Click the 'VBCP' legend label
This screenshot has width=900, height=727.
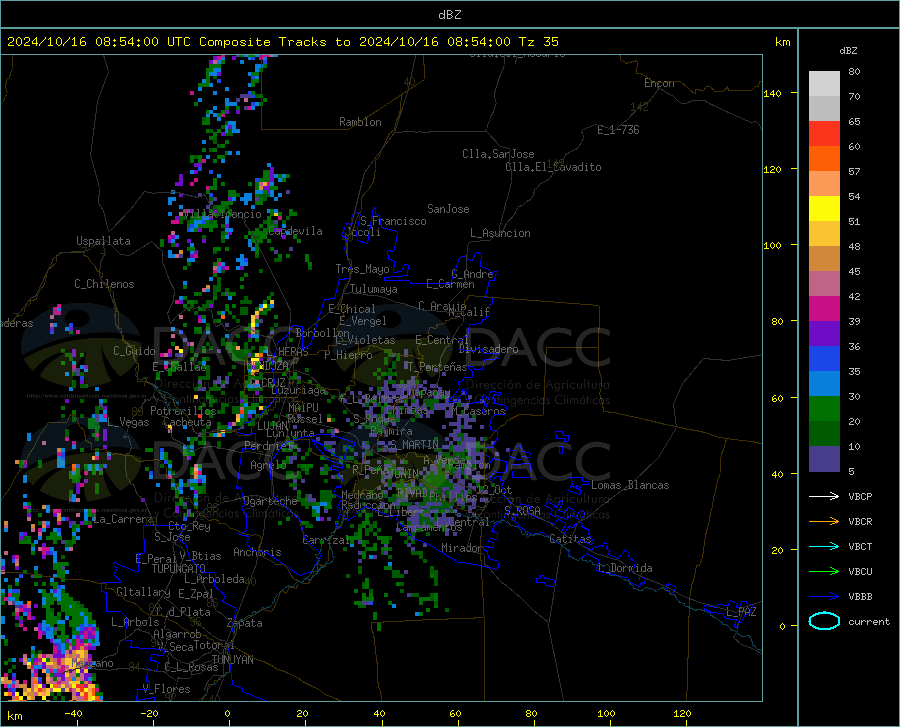tap(860, 497)
